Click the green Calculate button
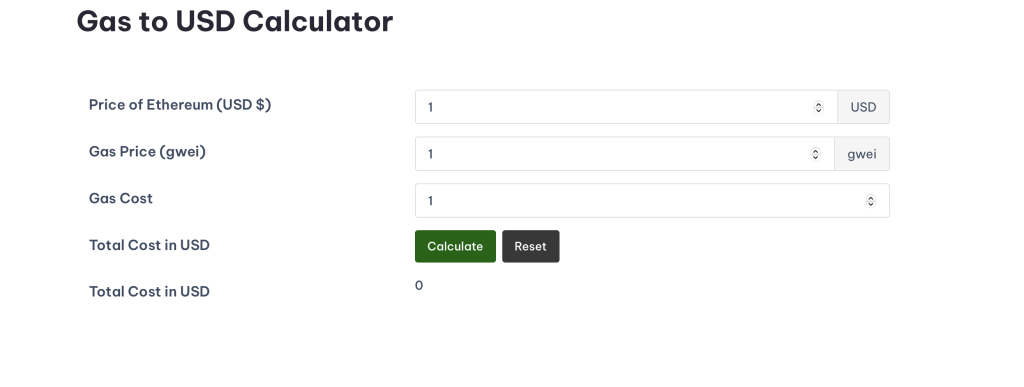The height and width of the screenshot is (387, 1024). tap(455, 247)
